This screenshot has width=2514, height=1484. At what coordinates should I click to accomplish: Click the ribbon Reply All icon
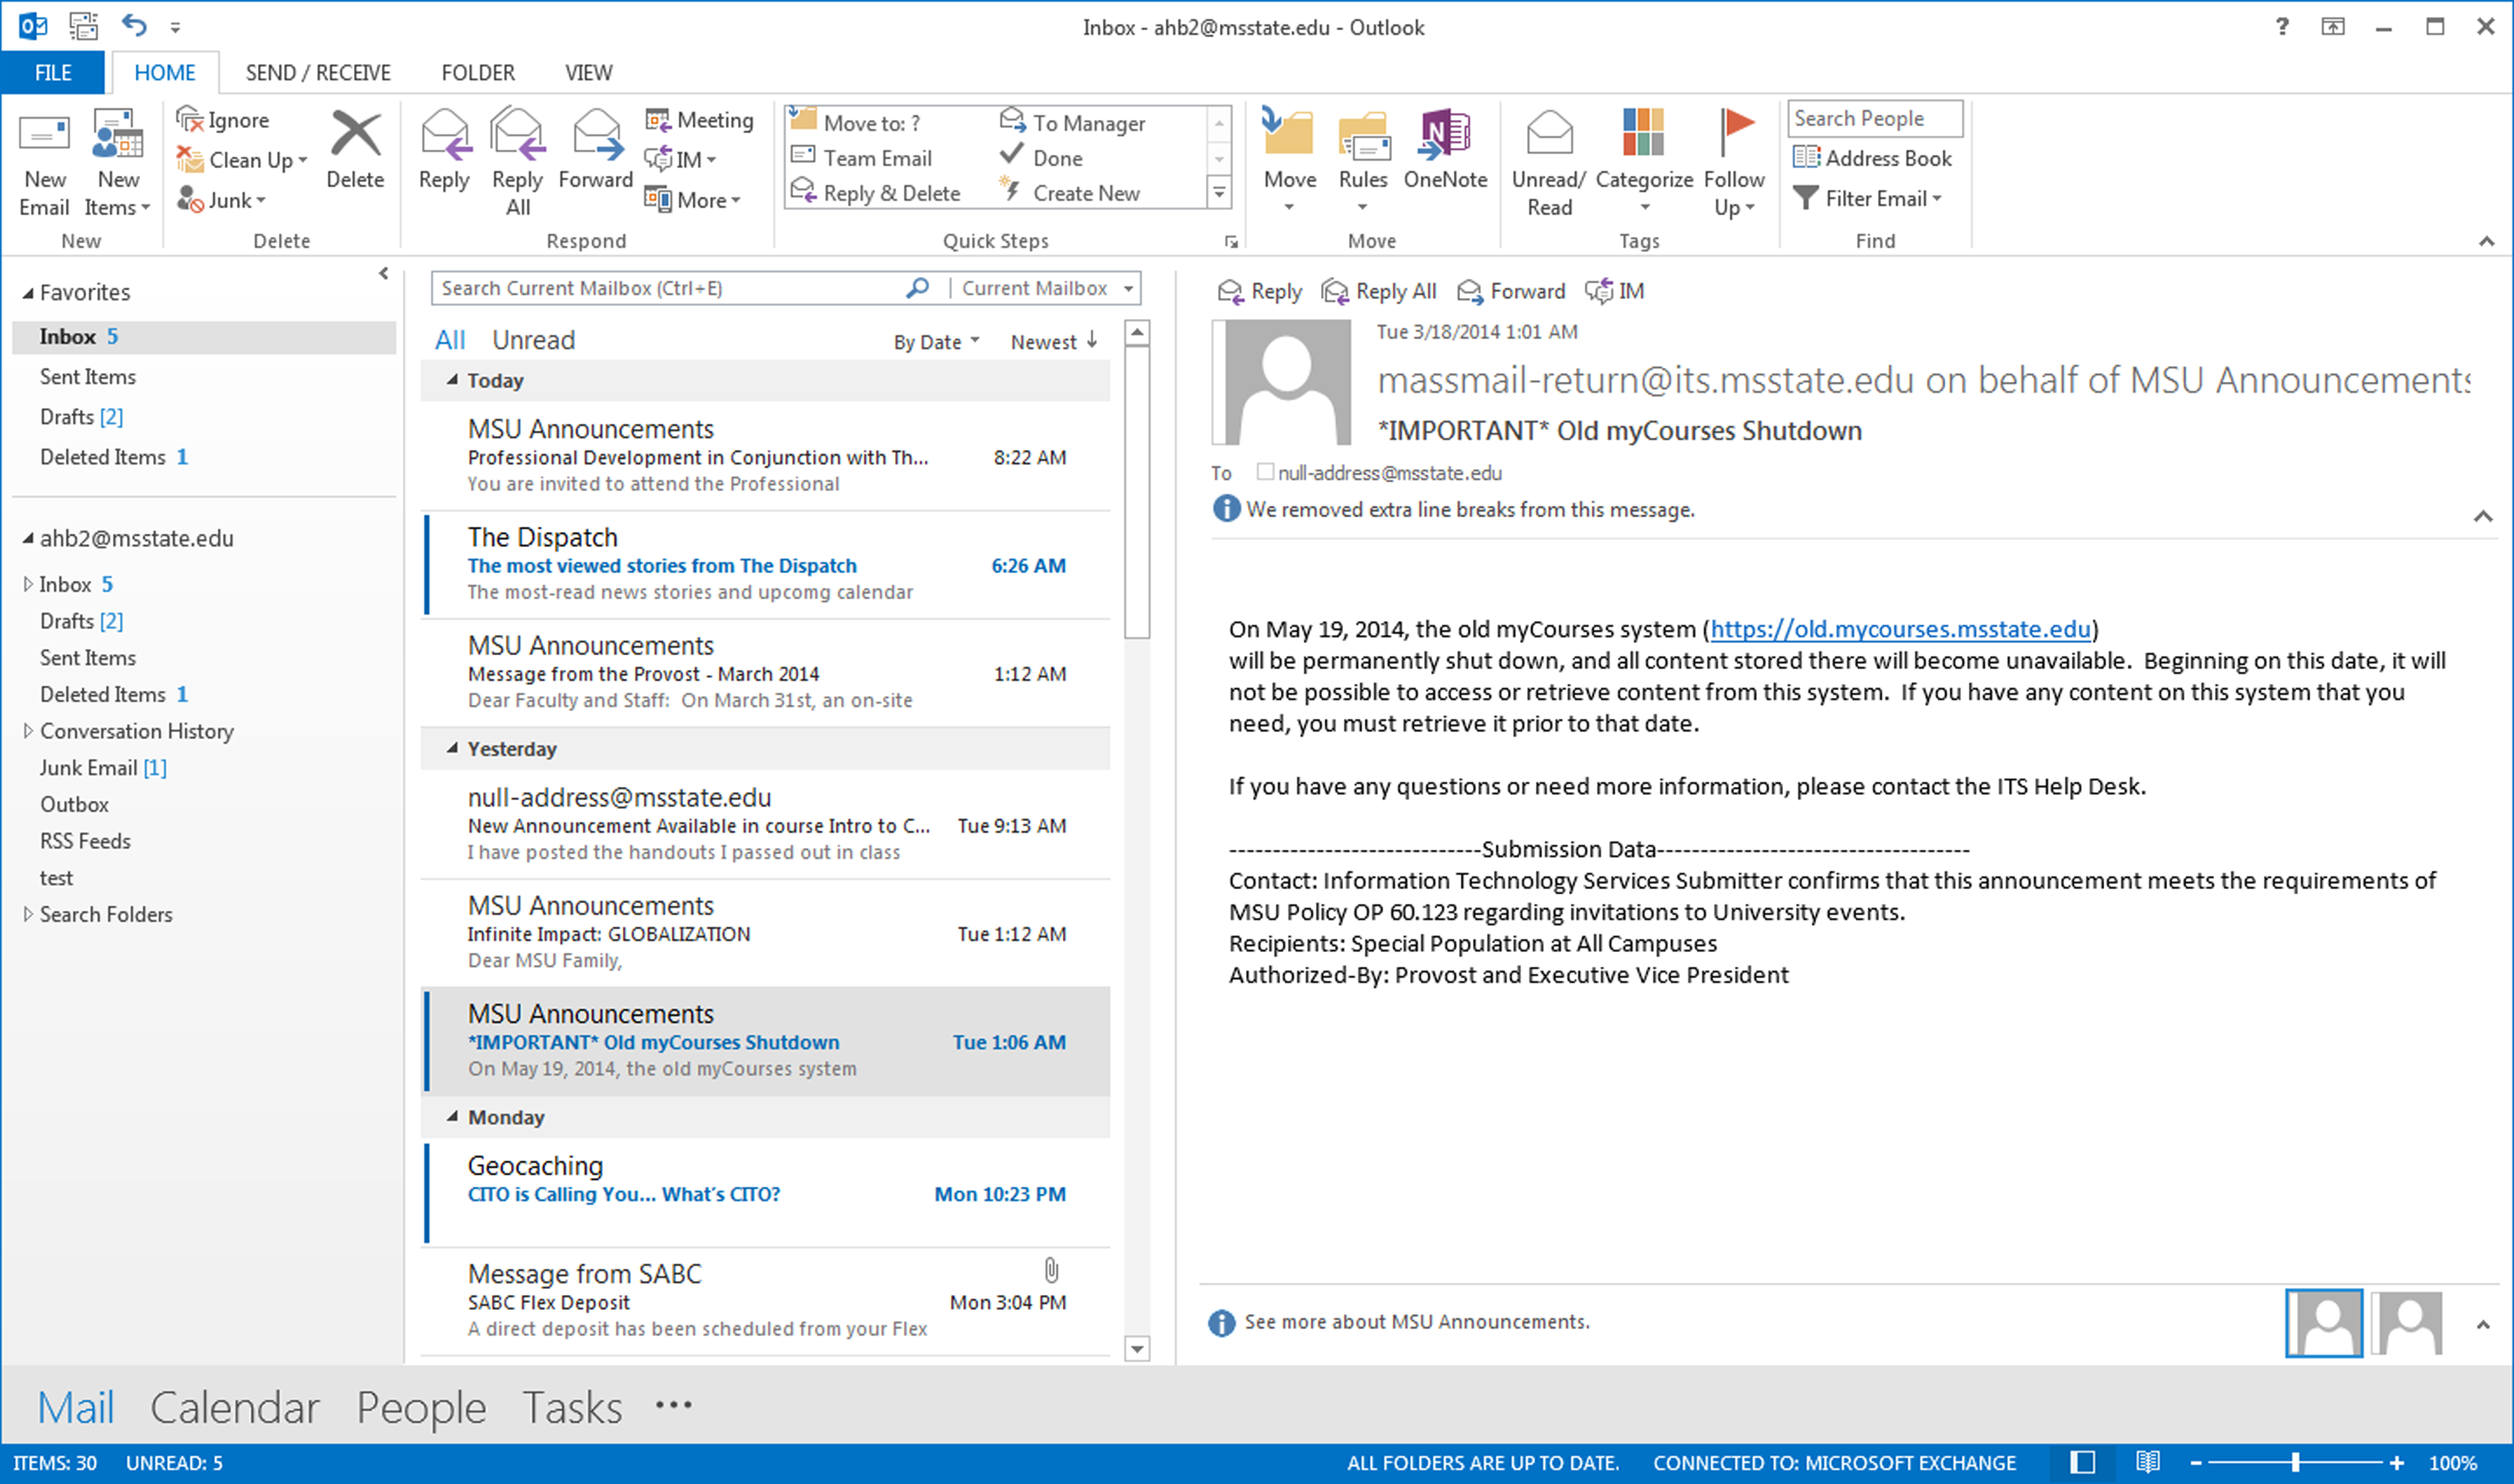click(x=517, y=135)
